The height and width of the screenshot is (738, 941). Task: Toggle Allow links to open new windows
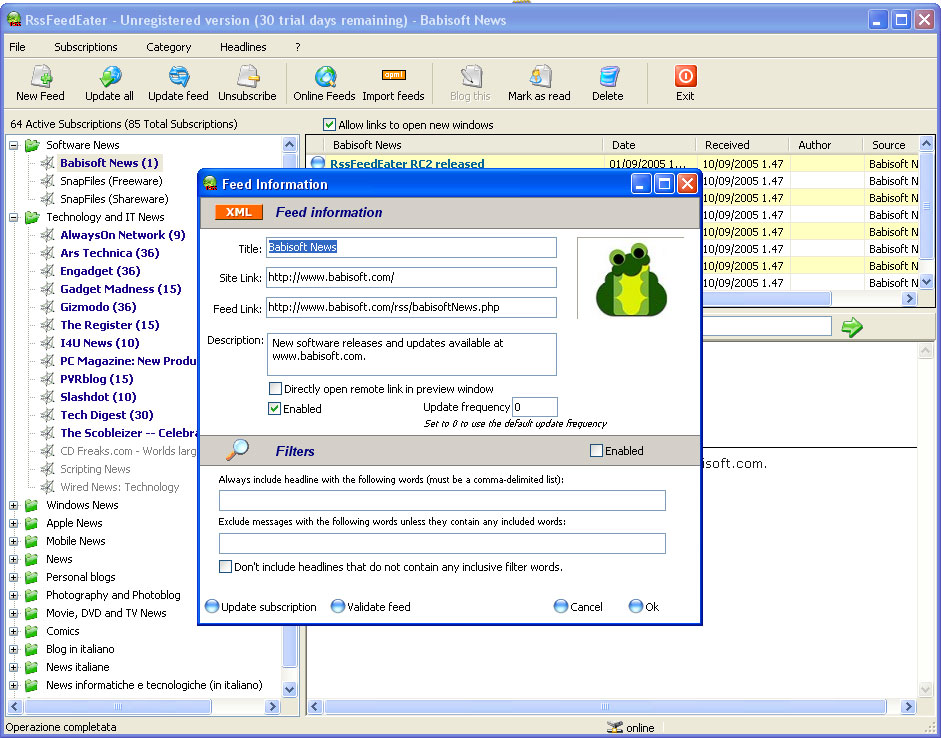pos(329,125)
